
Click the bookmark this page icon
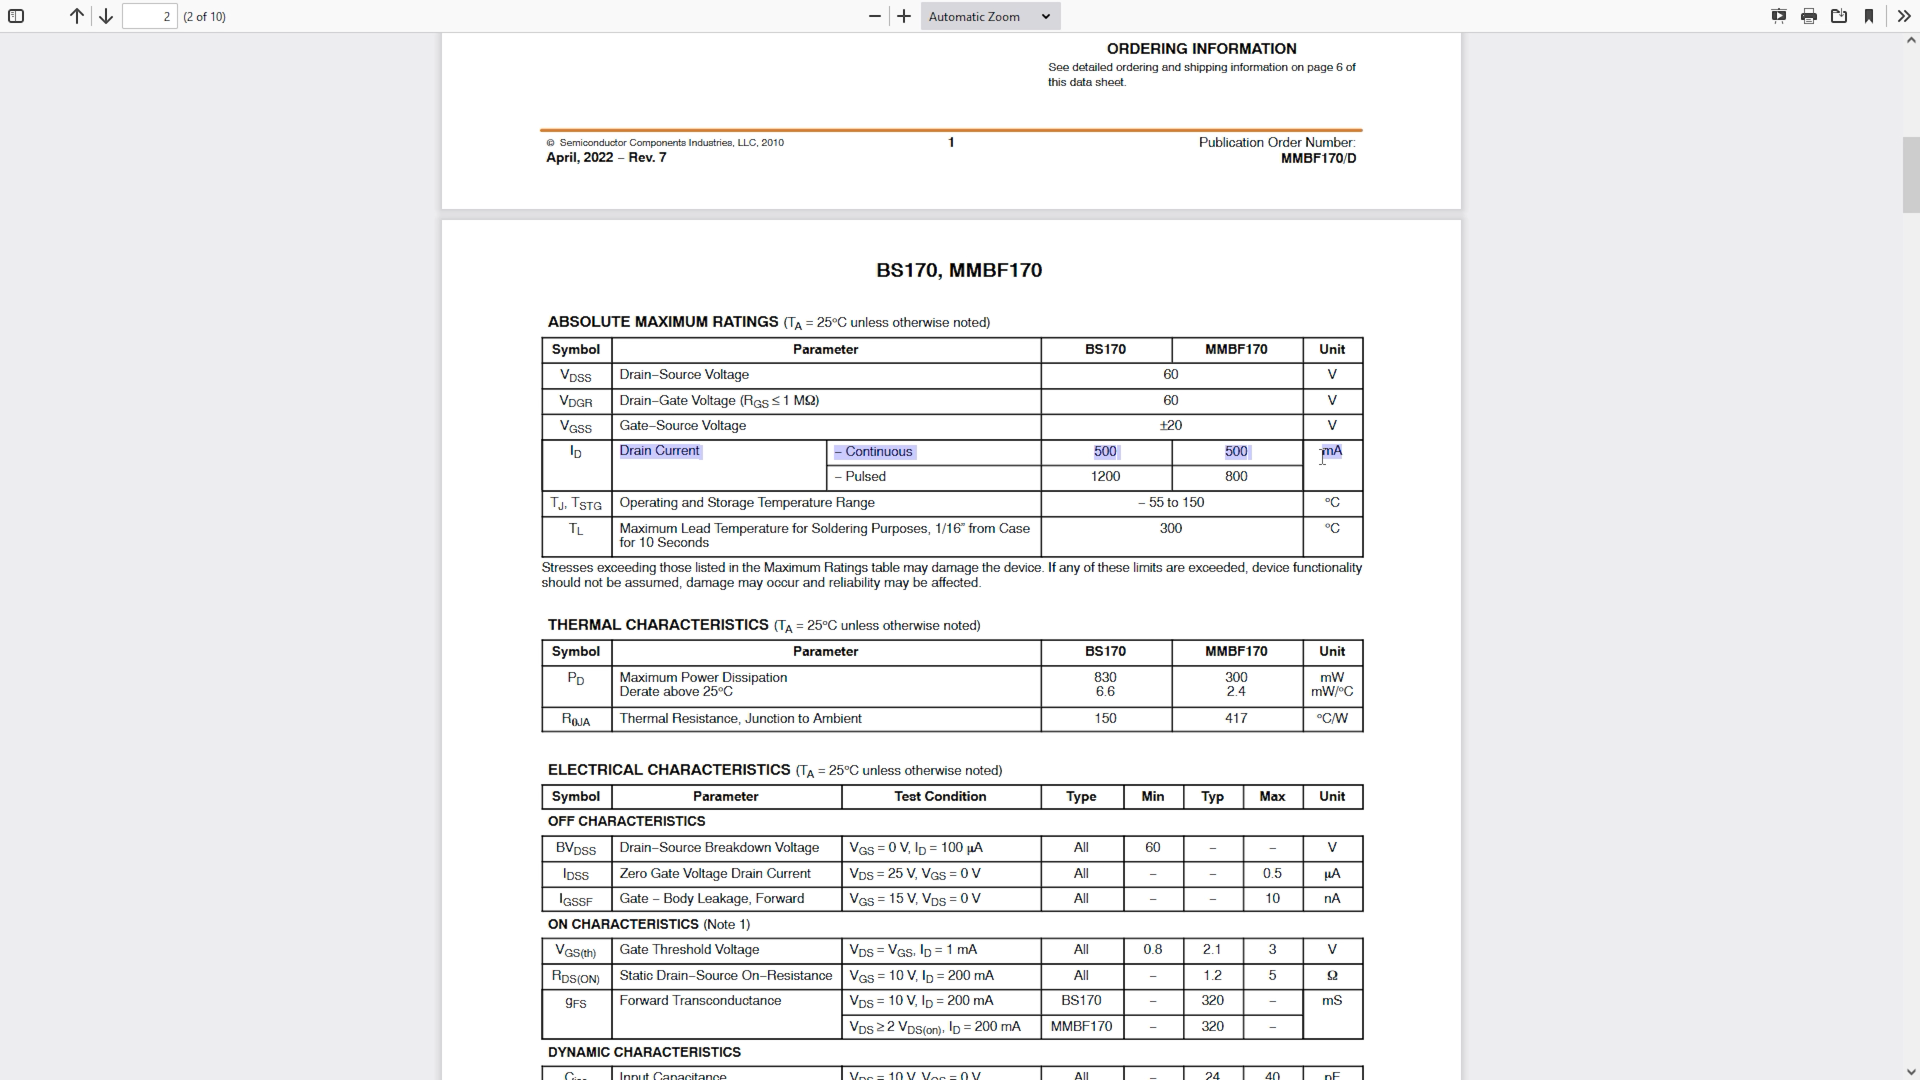[1870, 16]
